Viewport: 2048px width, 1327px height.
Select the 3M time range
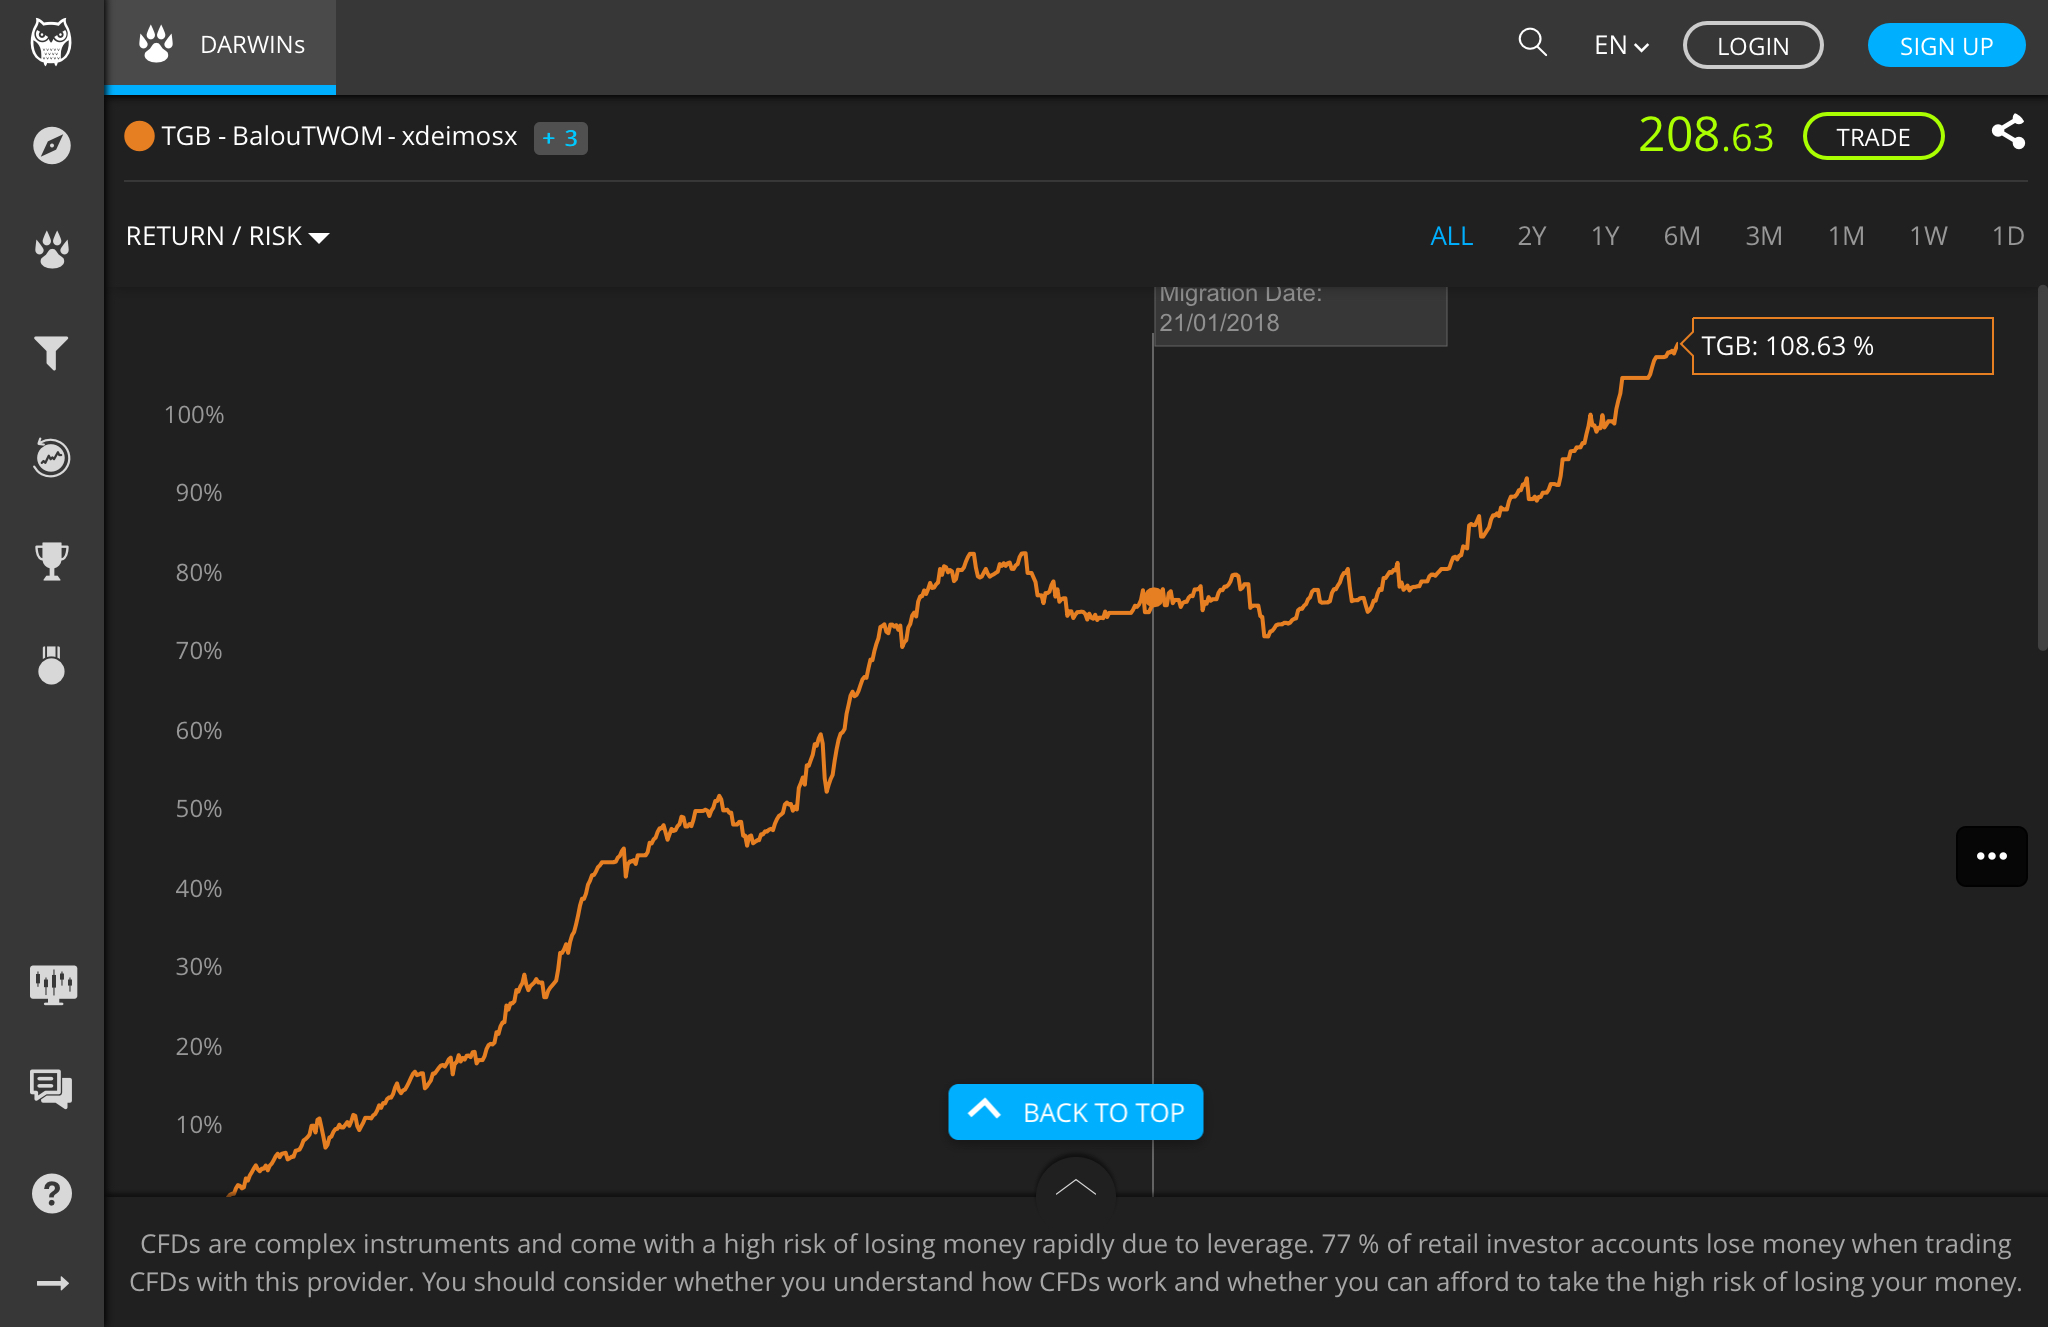pyautogui.click(x=1764, y=236)
